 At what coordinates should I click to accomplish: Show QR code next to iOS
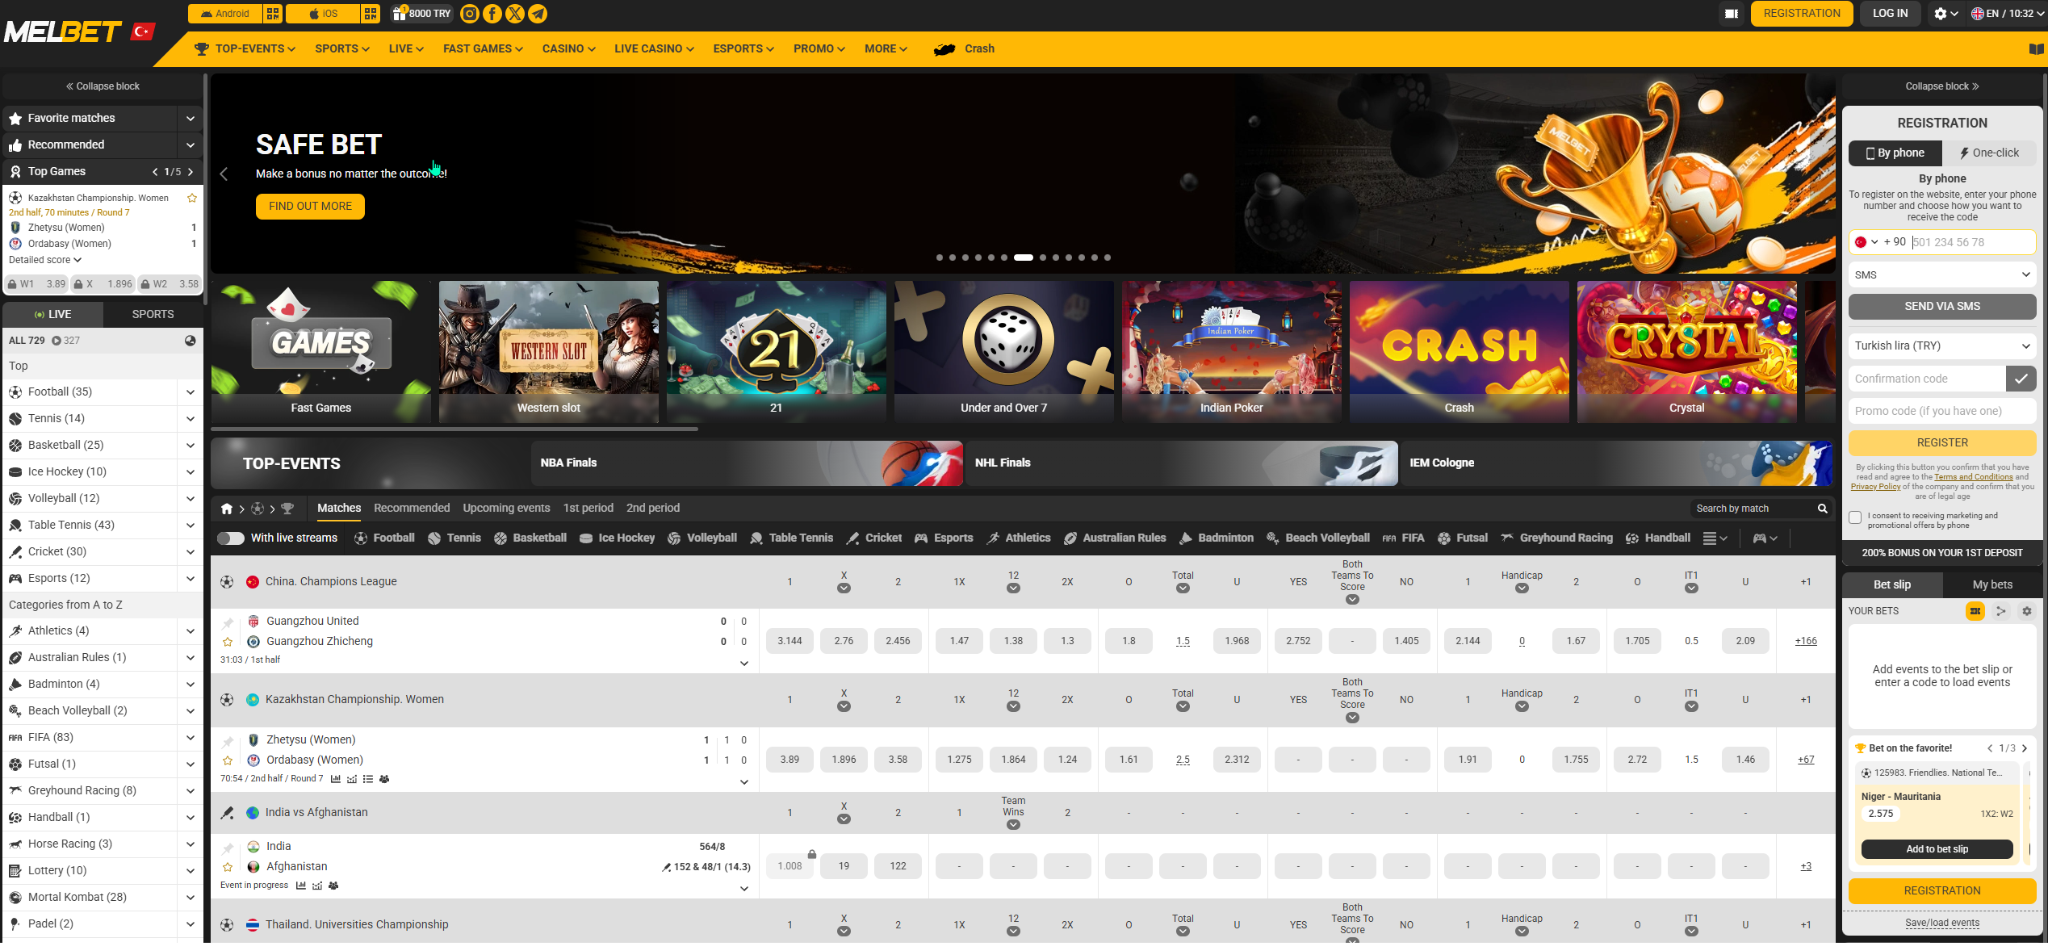370,14
